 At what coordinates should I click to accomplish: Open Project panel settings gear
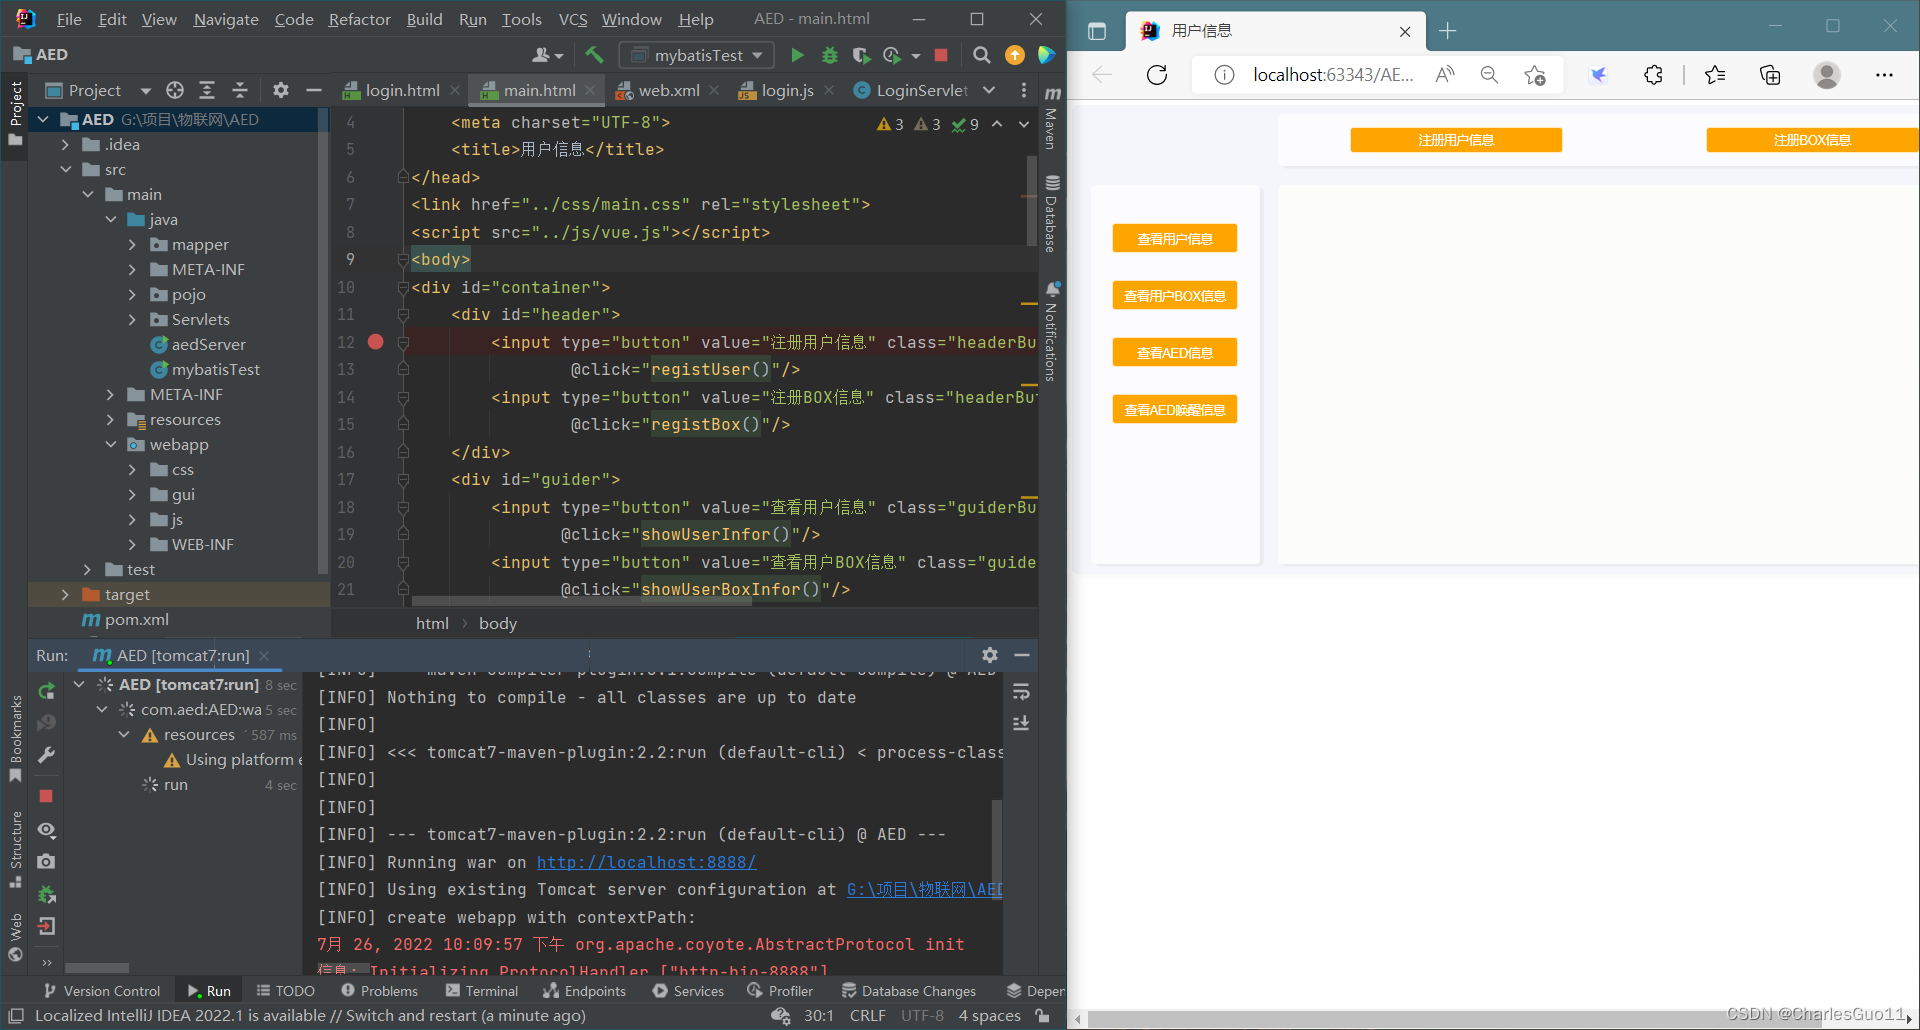tap(281, 90)
